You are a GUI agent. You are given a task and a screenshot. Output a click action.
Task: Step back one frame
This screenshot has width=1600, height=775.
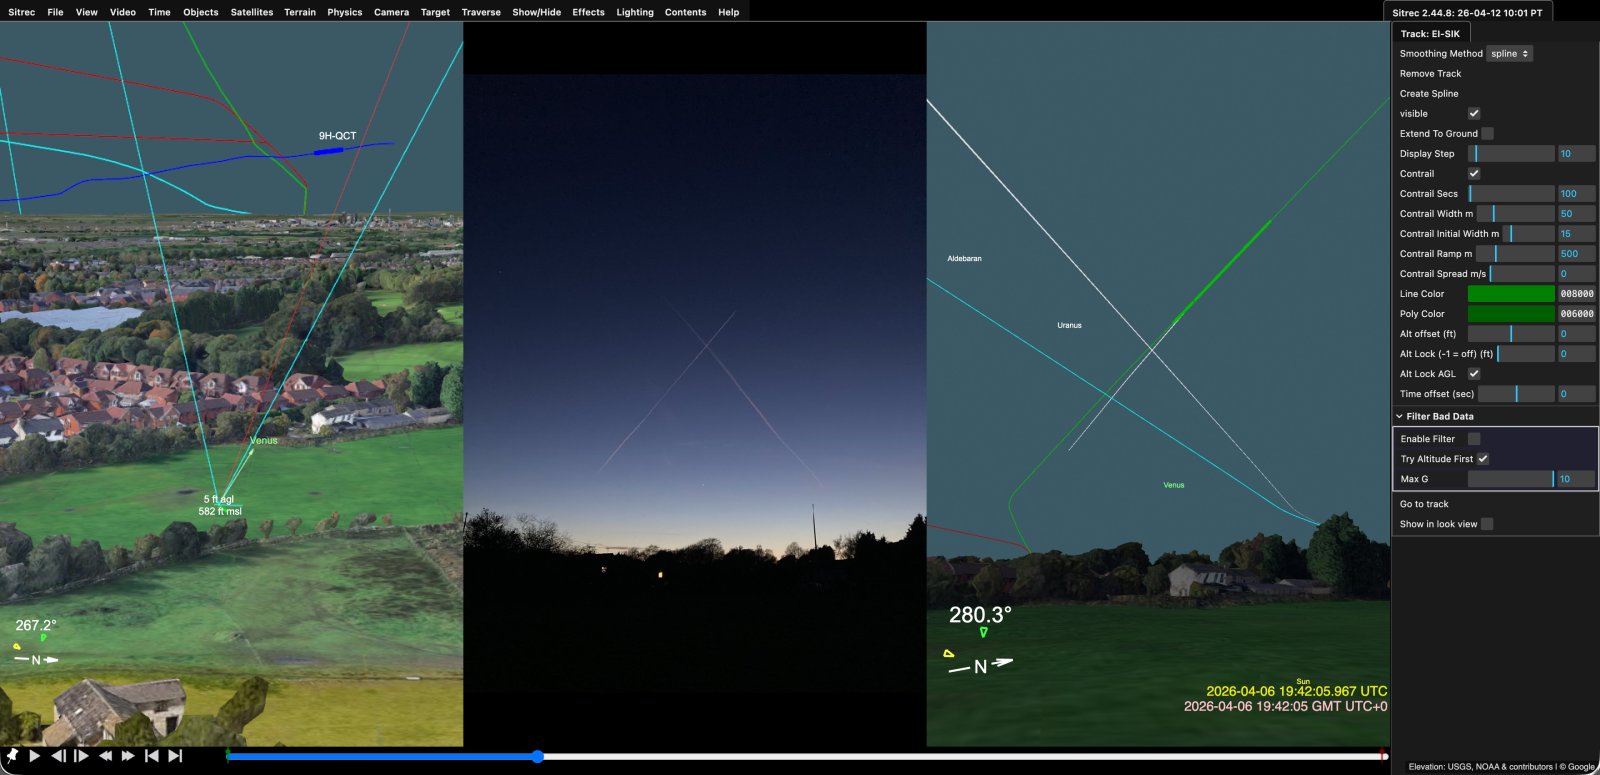59,756
